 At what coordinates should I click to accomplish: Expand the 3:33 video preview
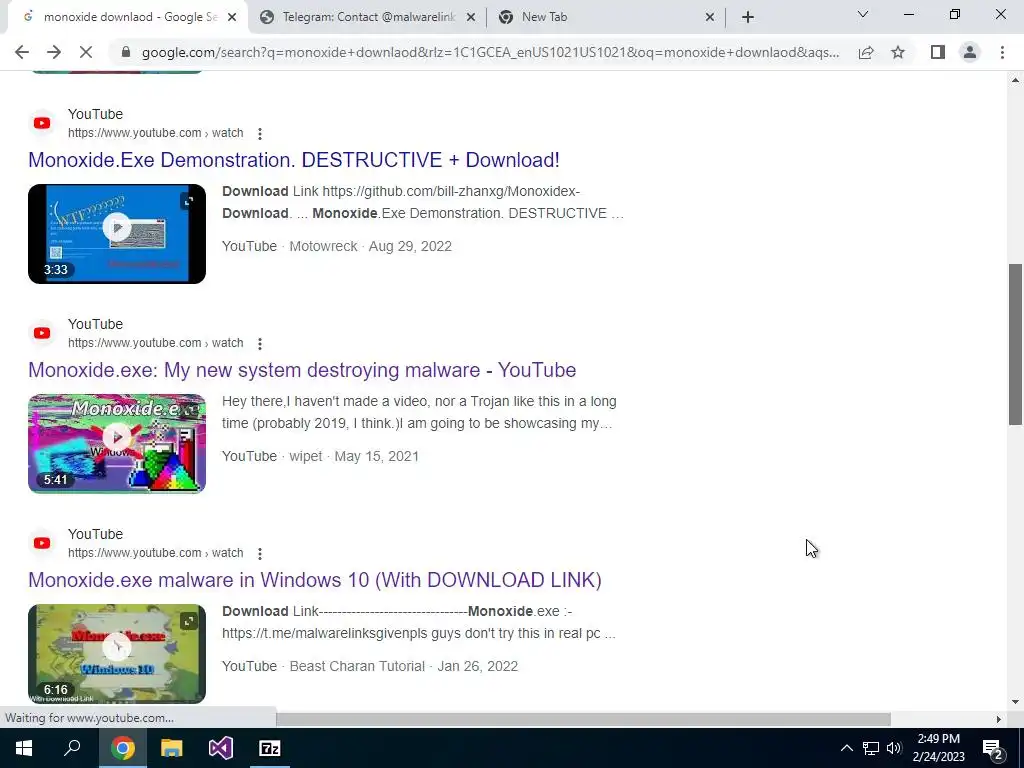[x=189, y=201]
